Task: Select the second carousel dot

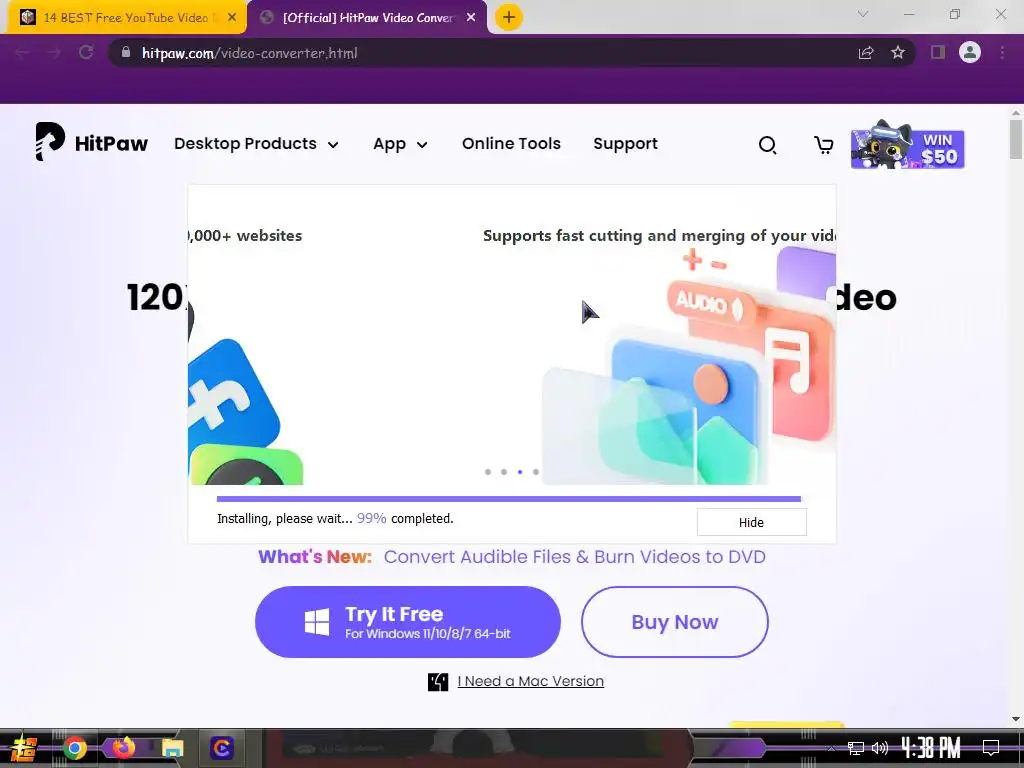Action: [504, 472]
